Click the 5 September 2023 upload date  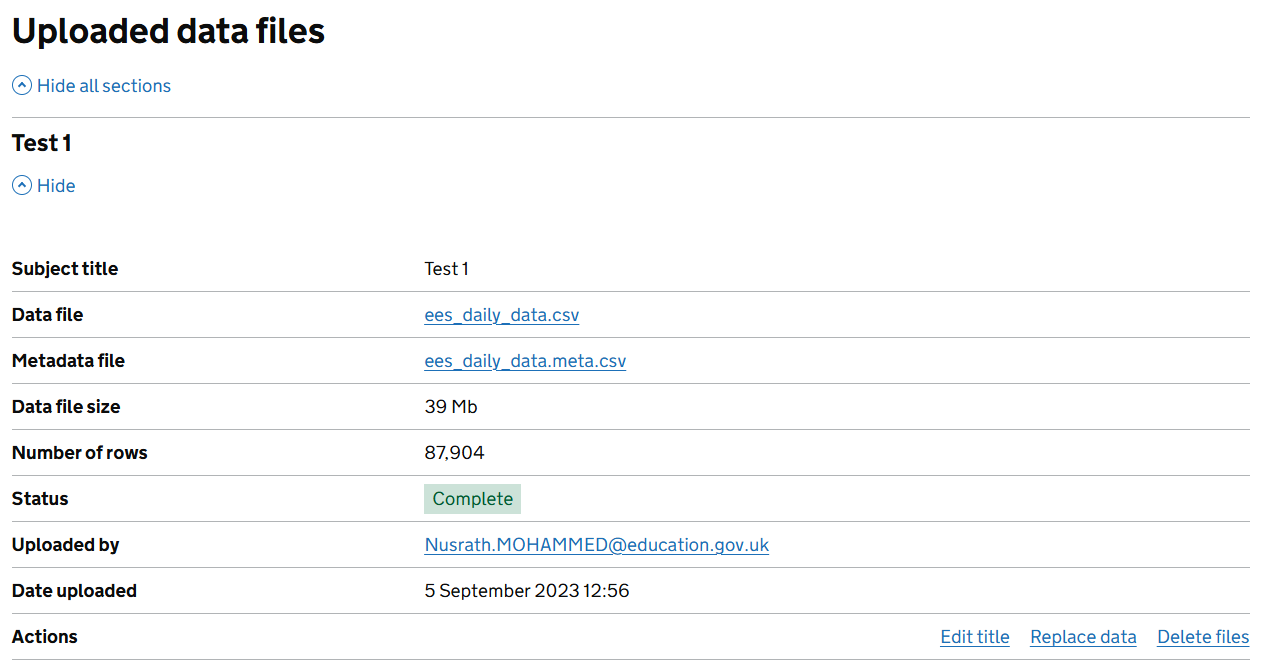pyautogui.click(x=526, y=591)
